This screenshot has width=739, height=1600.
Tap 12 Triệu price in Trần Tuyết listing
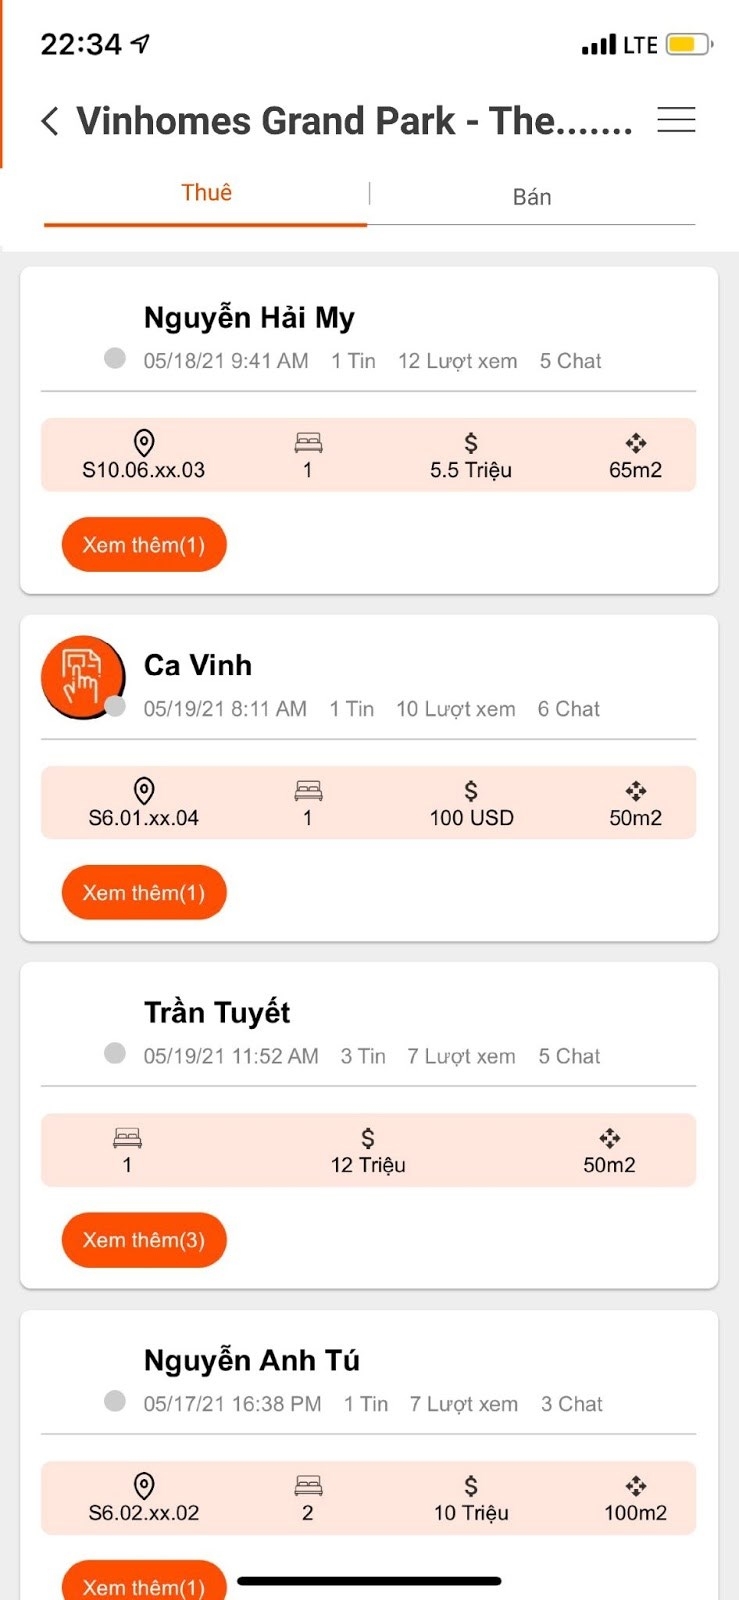368,1165
